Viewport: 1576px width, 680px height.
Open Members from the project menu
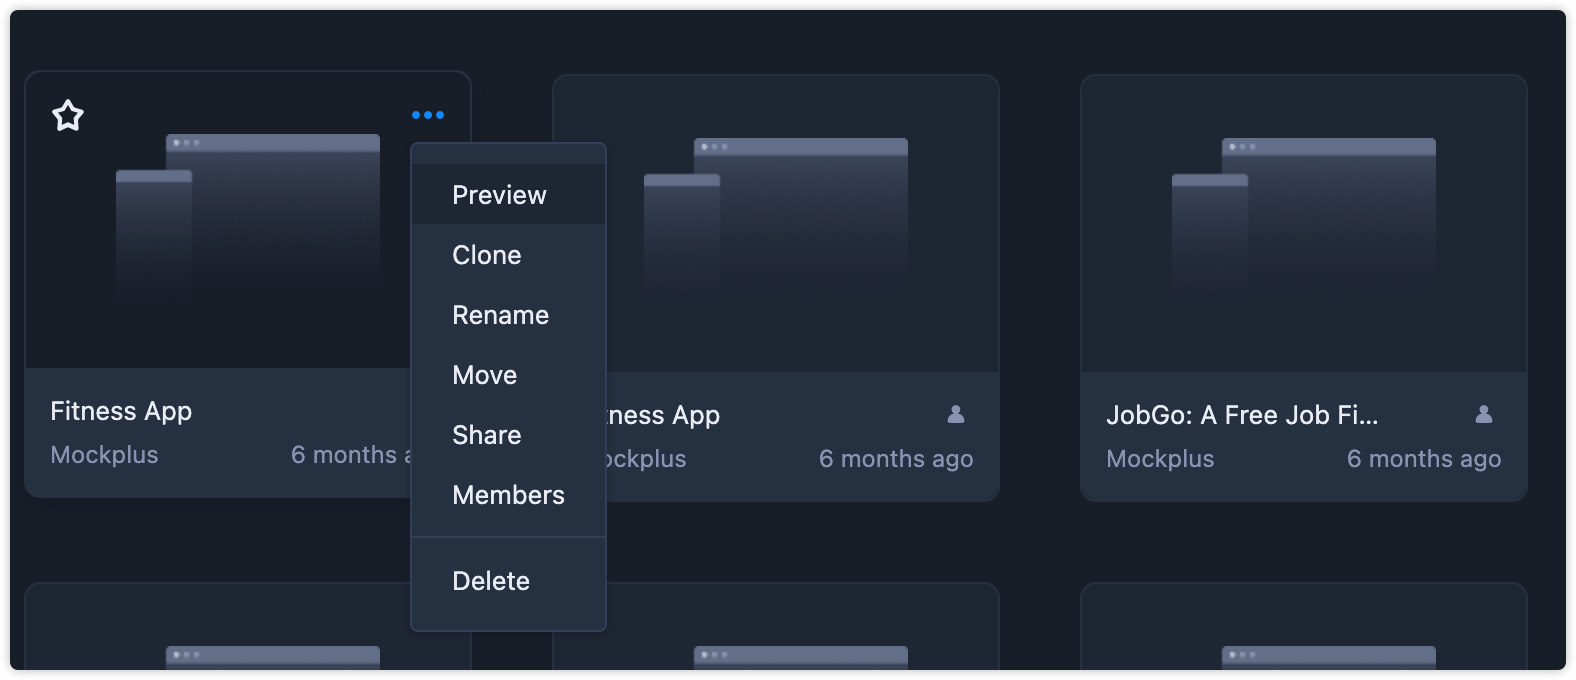[508, 495]
